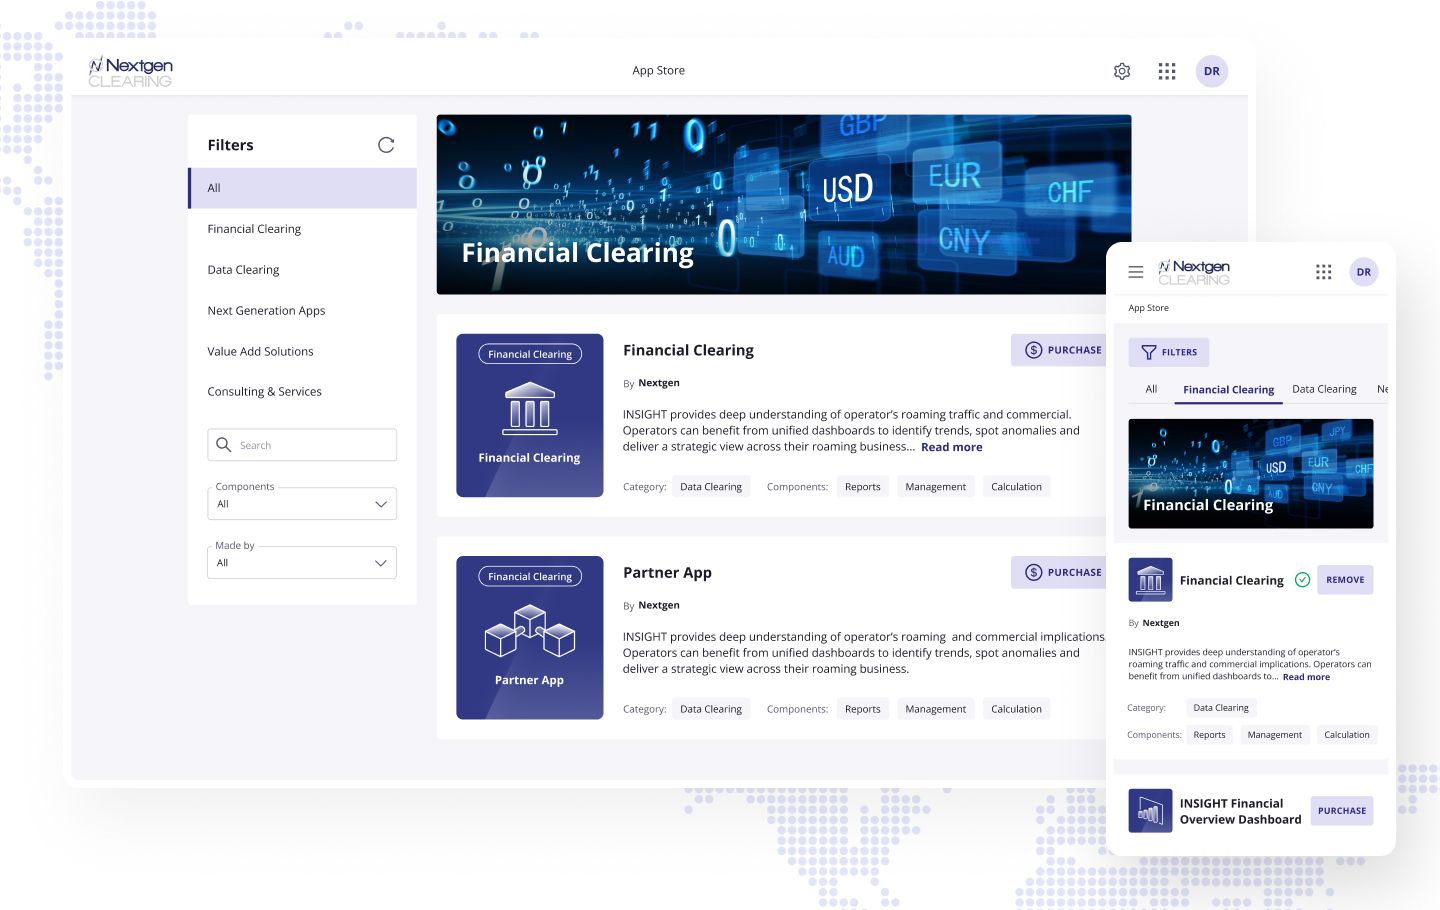The width and height of the screenshot is (1440, 910).
Task: Click Data Clearing category tag on Partner App
Action: 711,709
